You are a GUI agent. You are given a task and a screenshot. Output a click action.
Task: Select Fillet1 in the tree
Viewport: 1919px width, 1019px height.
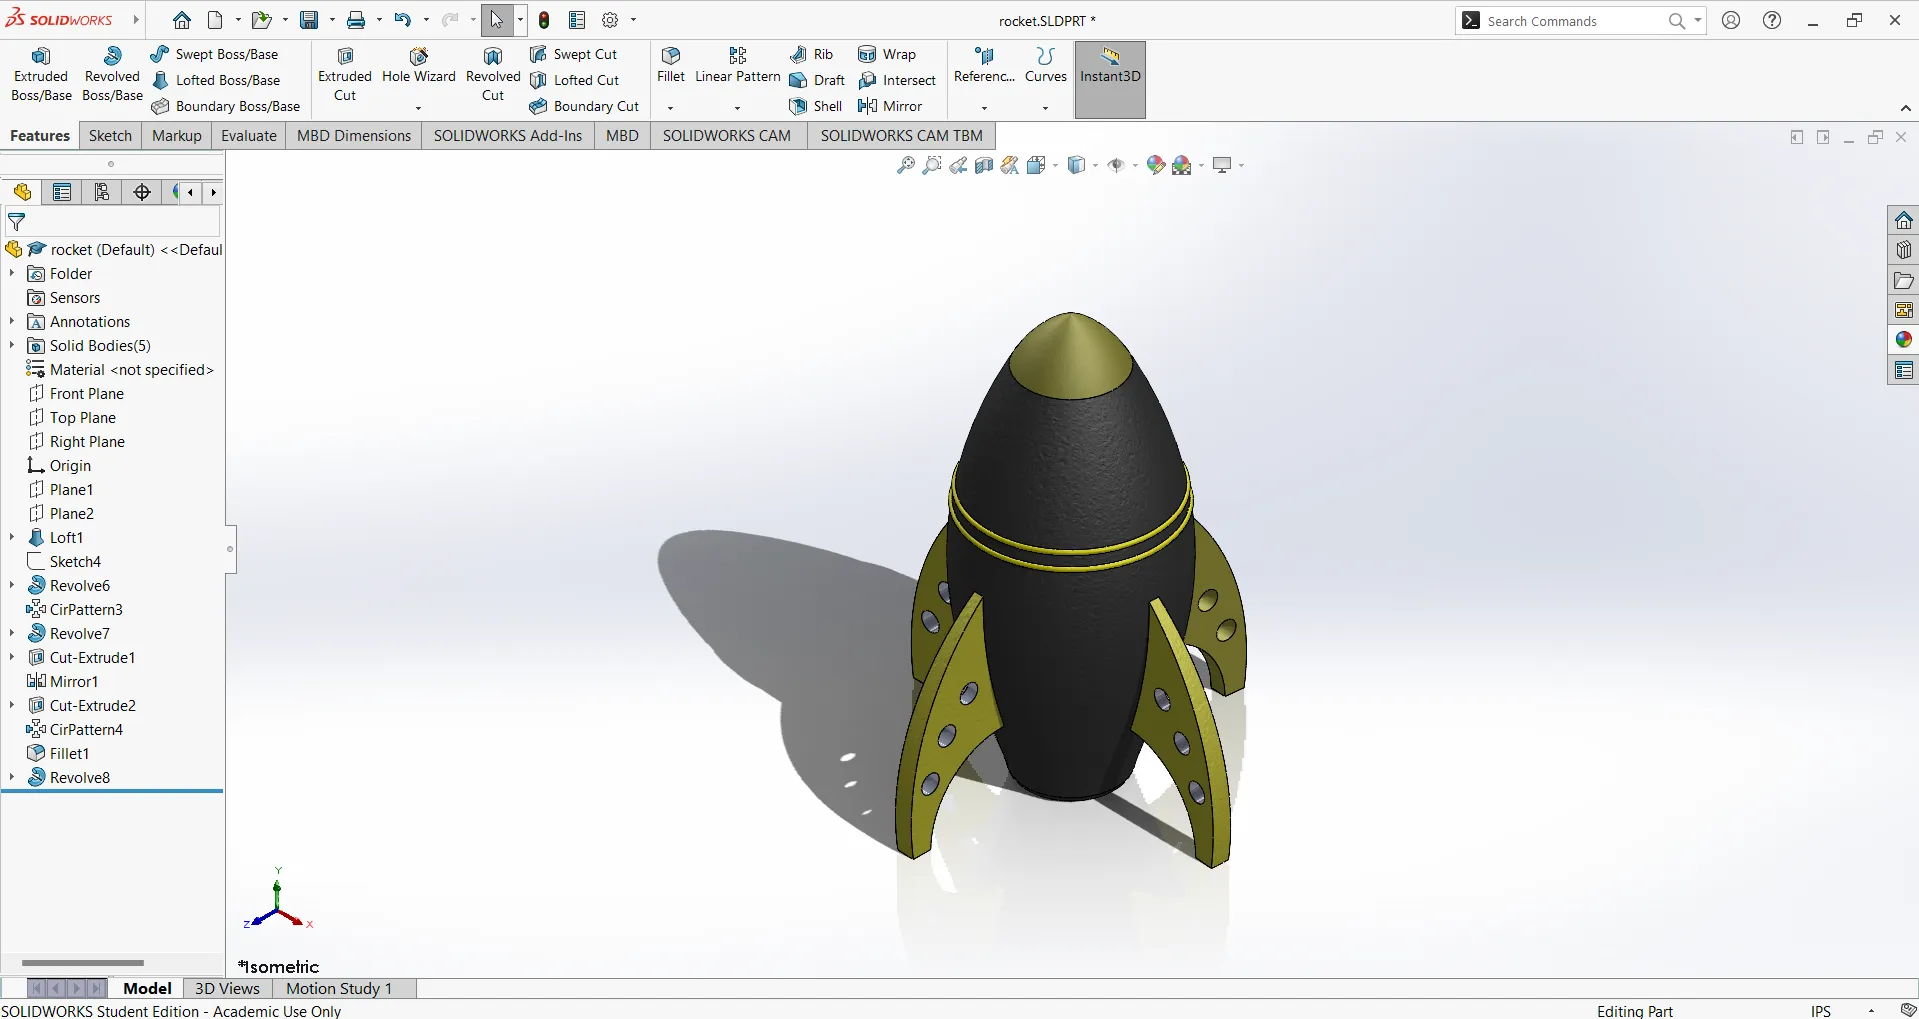58,753
